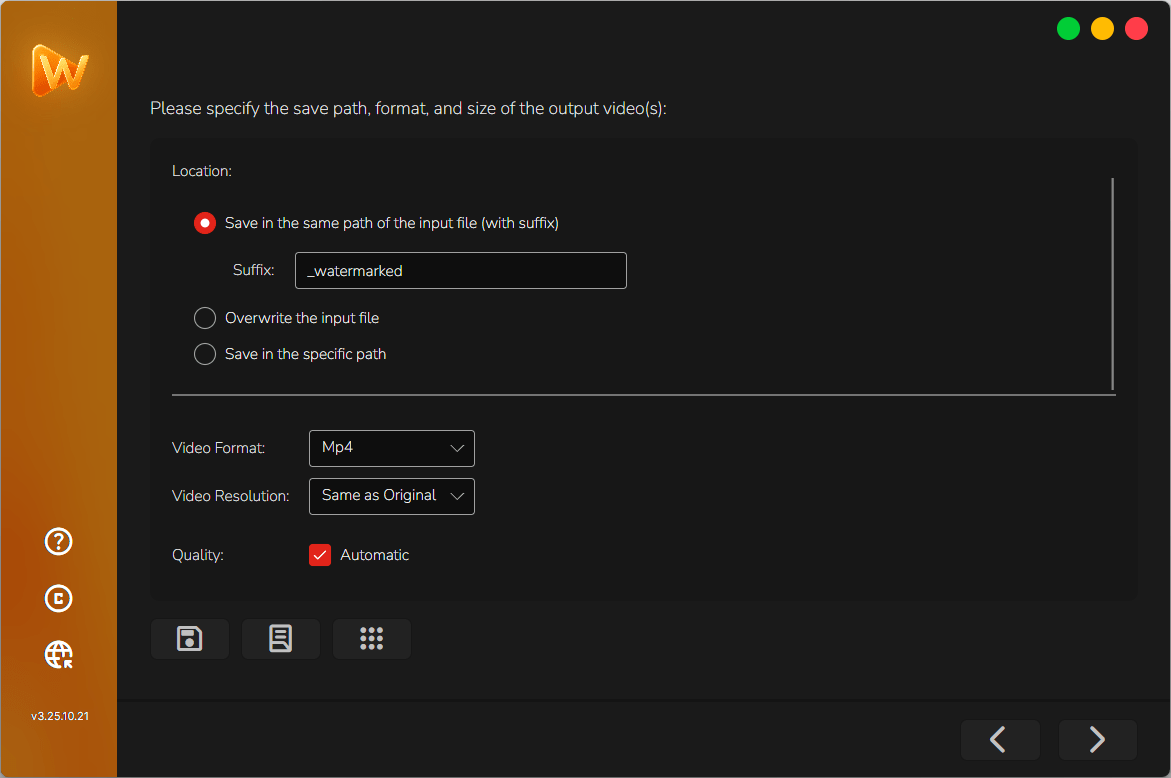1171x778 pixels.
Task: Uncheck the Automatic quality checkbox
Action: [320, 555]
